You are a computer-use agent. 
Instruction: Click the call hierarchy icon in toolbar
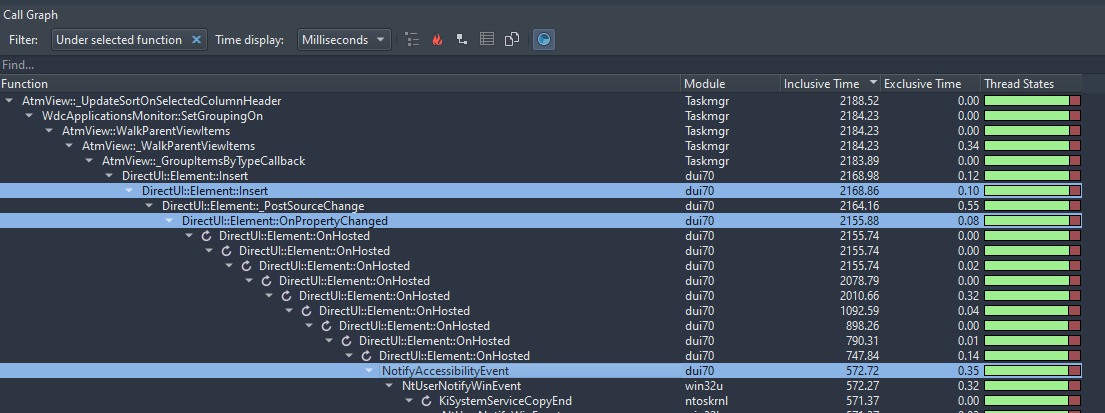pos(462,40)
